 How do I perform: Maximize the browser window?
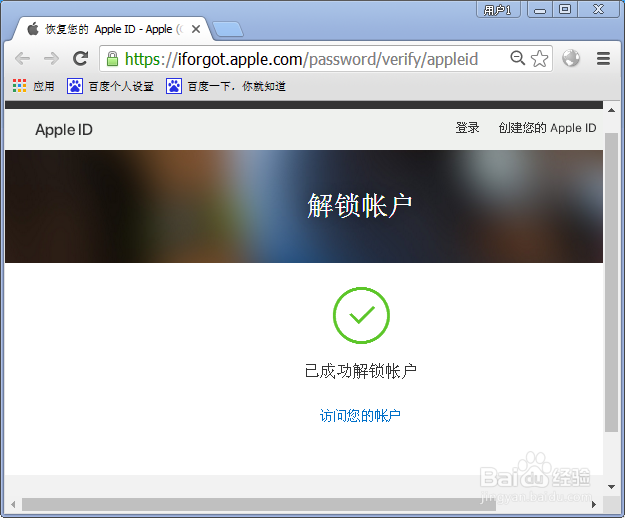pyautogui.click(x=565, y=10)
